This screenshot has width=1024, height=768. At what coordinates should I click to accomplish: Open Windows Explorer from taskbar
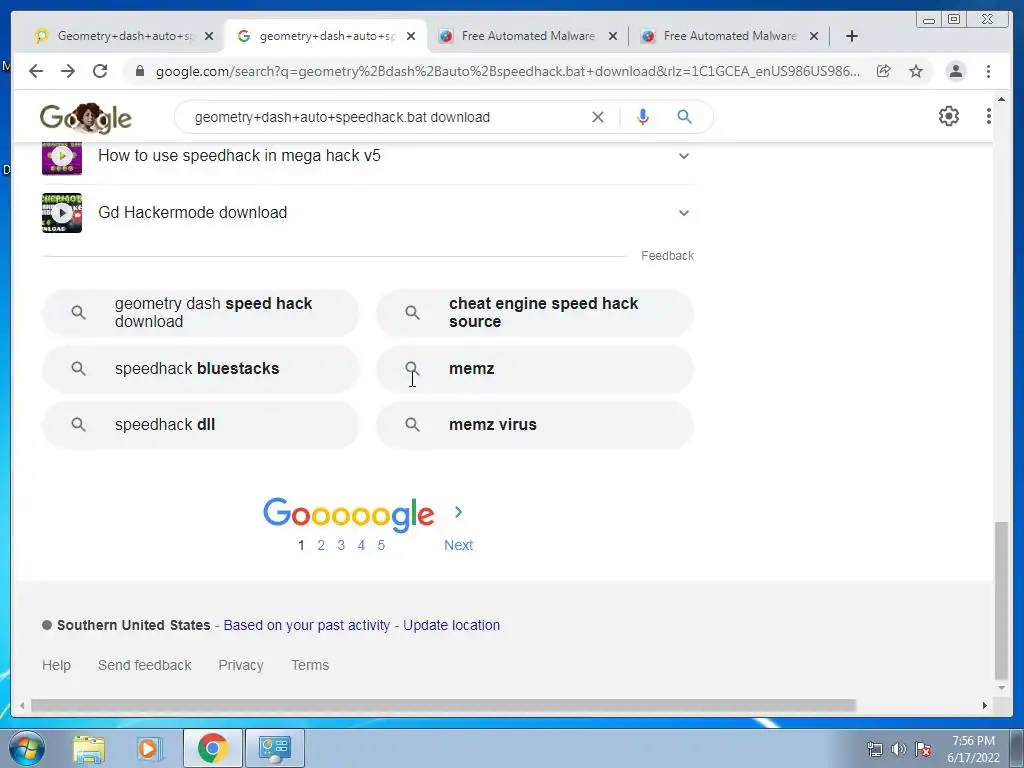point(89,748)
